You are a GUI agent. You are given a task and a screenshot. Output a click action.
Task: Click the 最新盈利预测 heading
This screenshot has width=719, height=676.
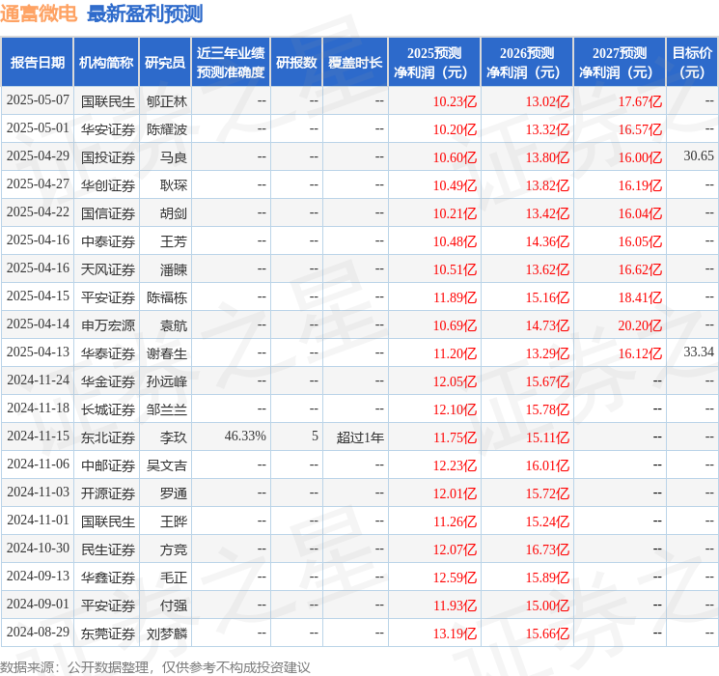point(145,14)
